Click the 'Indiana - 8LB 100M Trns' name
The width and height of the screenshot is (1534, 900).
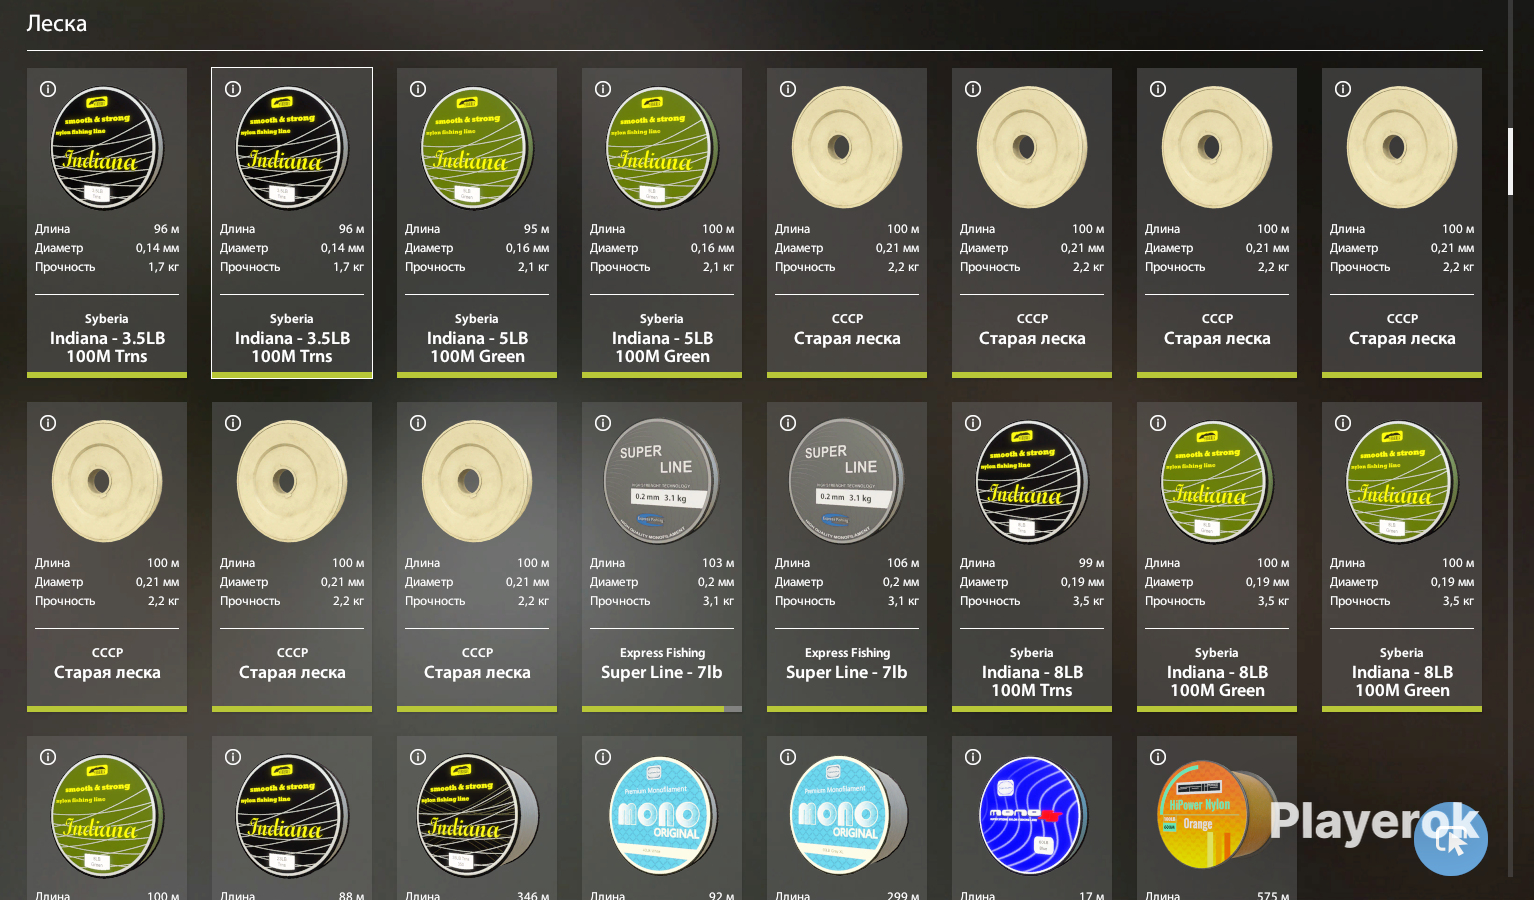coord(1032,681)
